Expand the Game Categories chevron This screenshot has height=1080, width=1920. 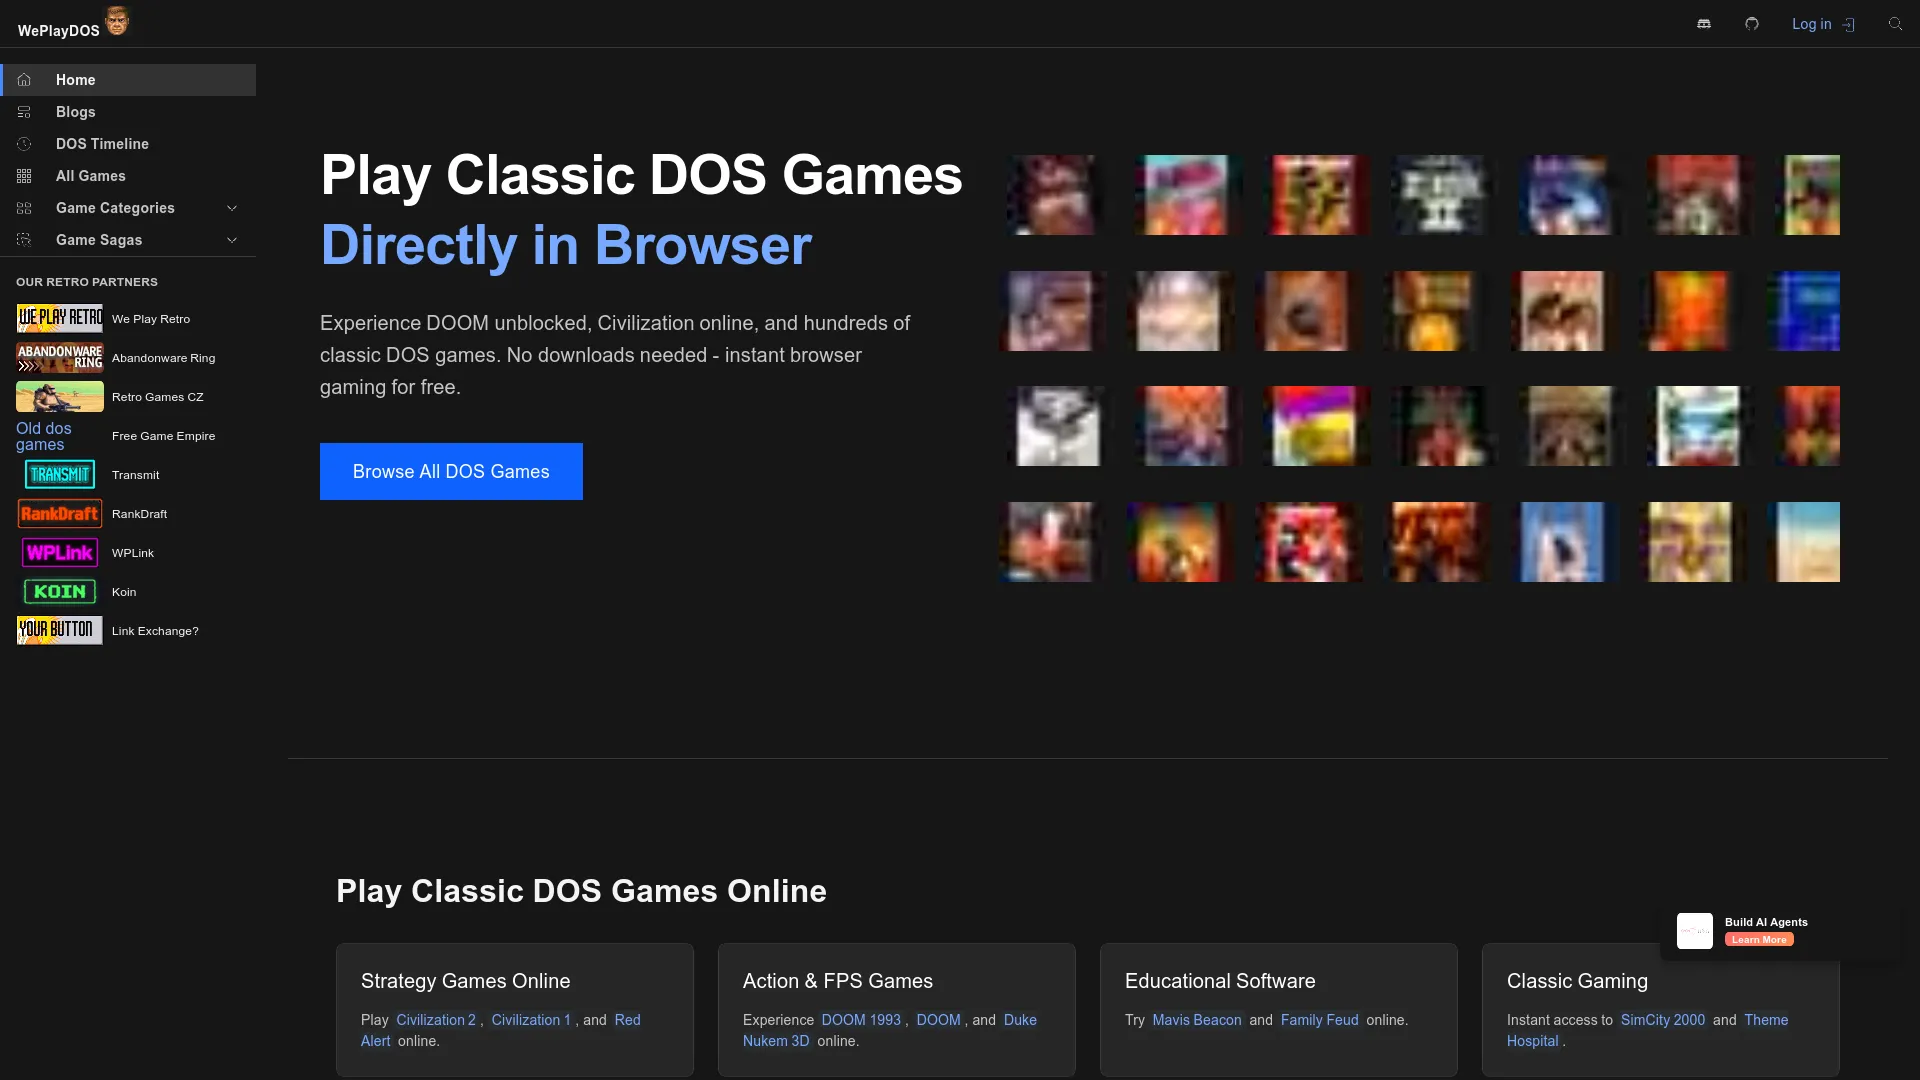(x=232, y=208)
